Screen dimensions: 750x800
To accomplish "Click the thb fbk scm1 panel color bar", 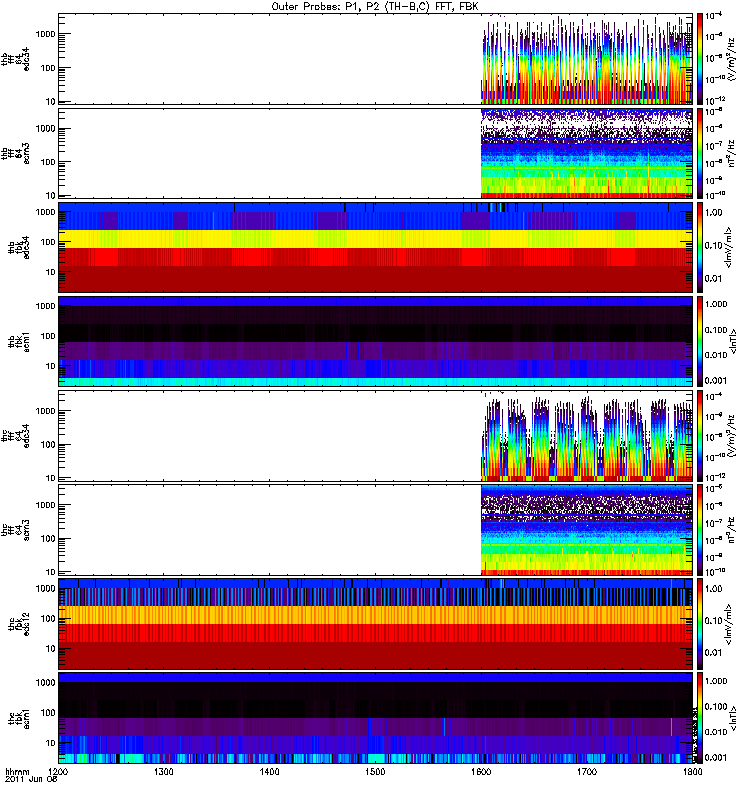I will point(700,341).
